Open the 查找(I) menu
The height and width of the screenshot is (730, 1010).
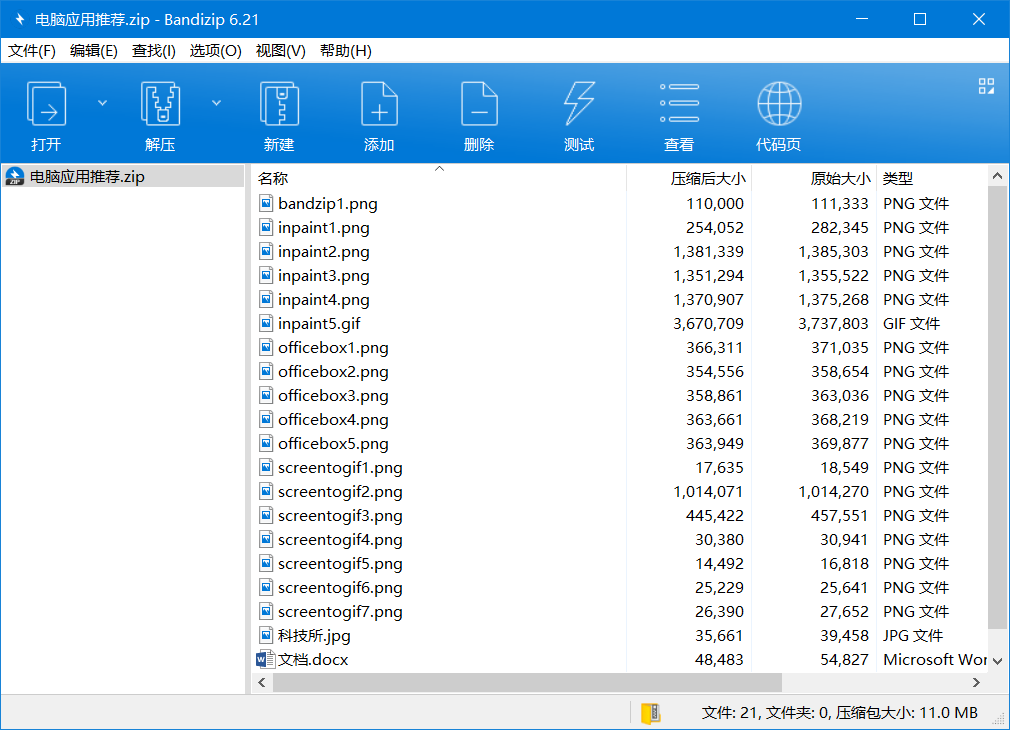pos(153,51)
